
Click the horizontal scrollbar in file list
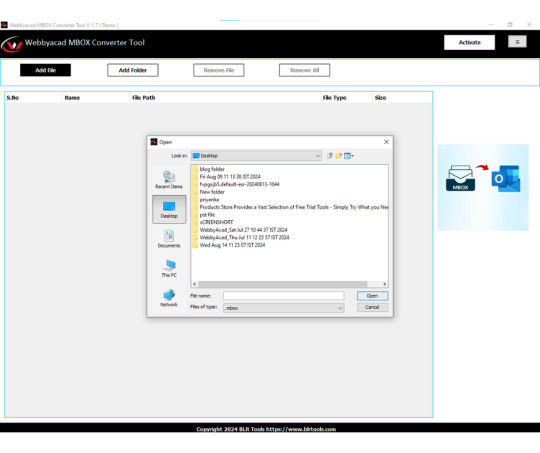click(282, 284)
